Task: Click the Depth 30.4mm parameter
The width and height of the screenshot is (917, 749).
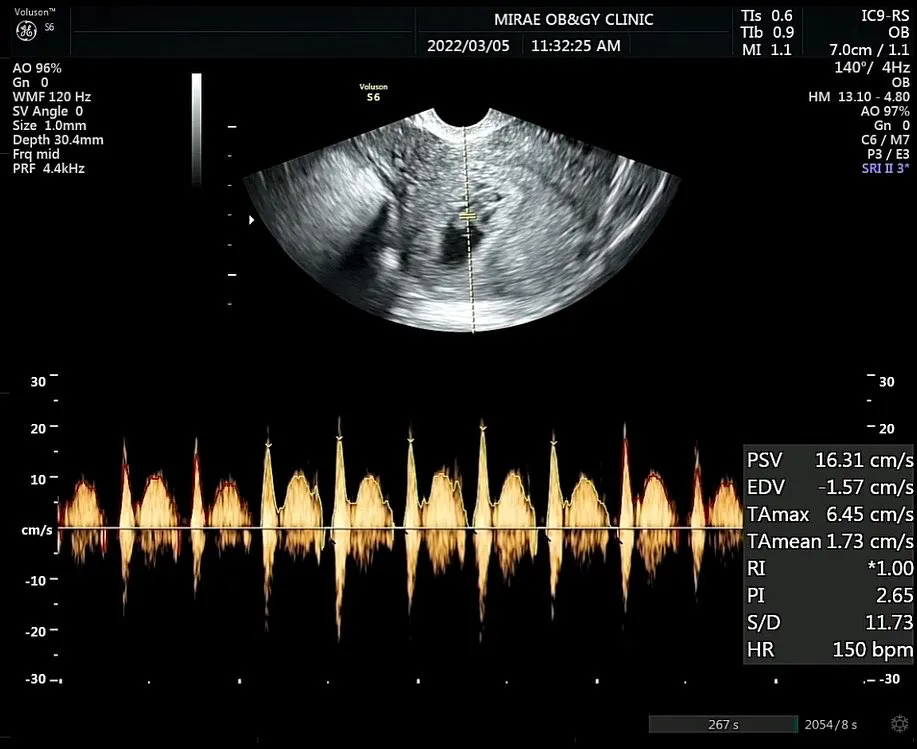Action: (x=58, y=140)
